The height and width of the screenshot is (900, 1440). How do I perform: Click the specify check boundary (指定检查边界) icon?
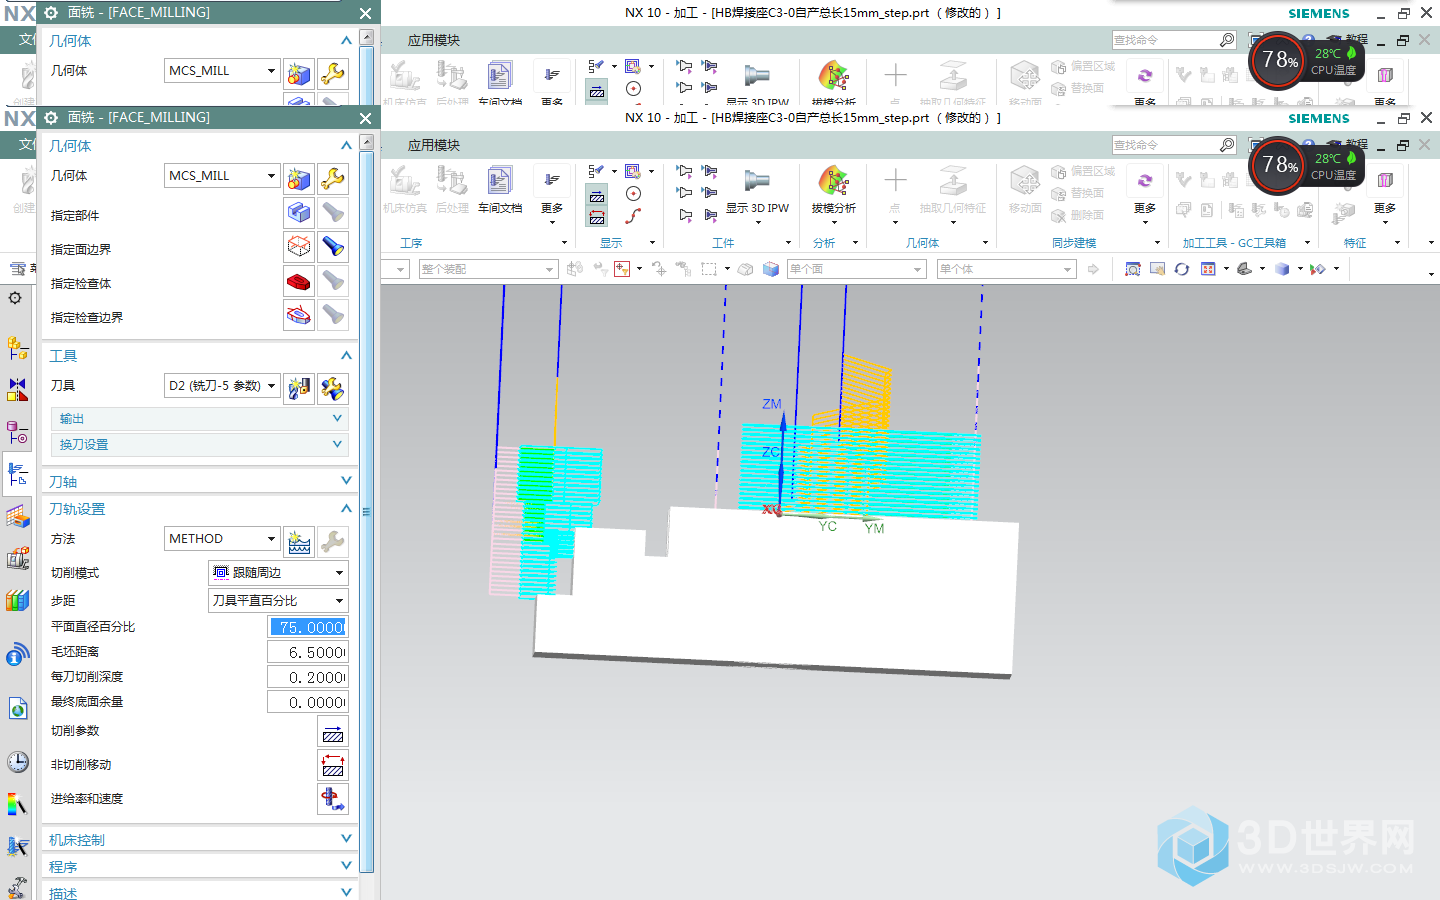click(x=299, y=315)
